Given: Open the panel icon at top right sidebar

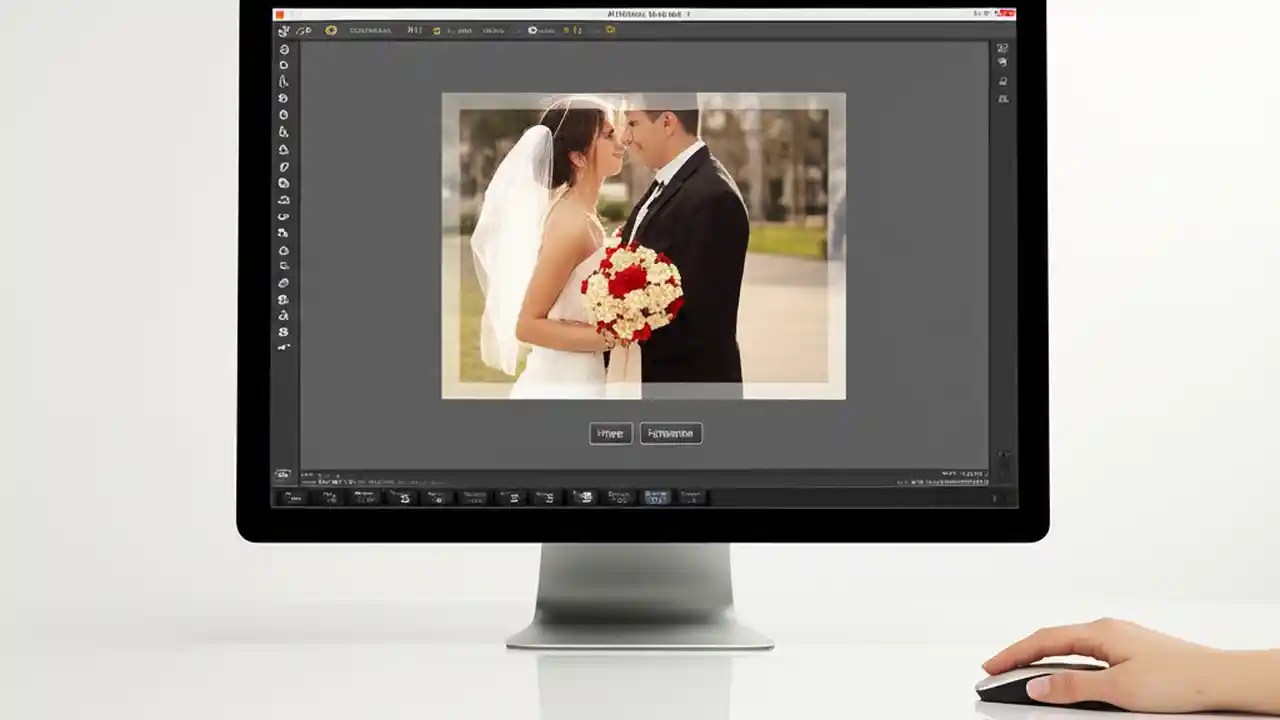Looking at the screenshot, I should pyautogui.click(x=1001, y=47).
